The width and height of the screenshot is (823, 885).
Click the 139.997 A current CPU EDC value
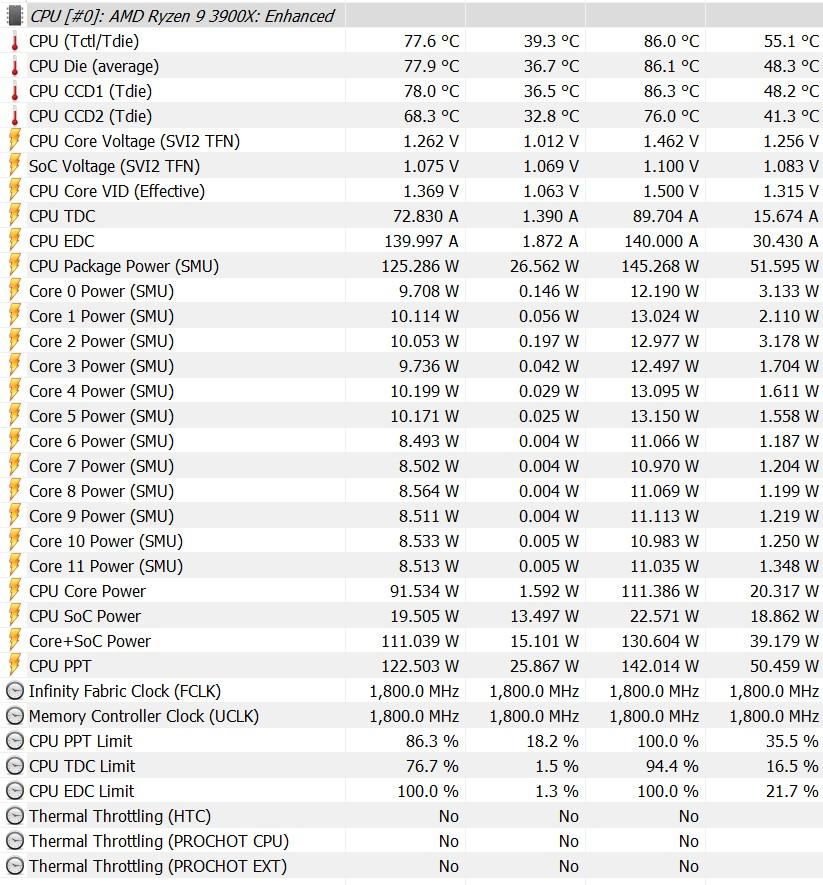[x=421, y=241]
